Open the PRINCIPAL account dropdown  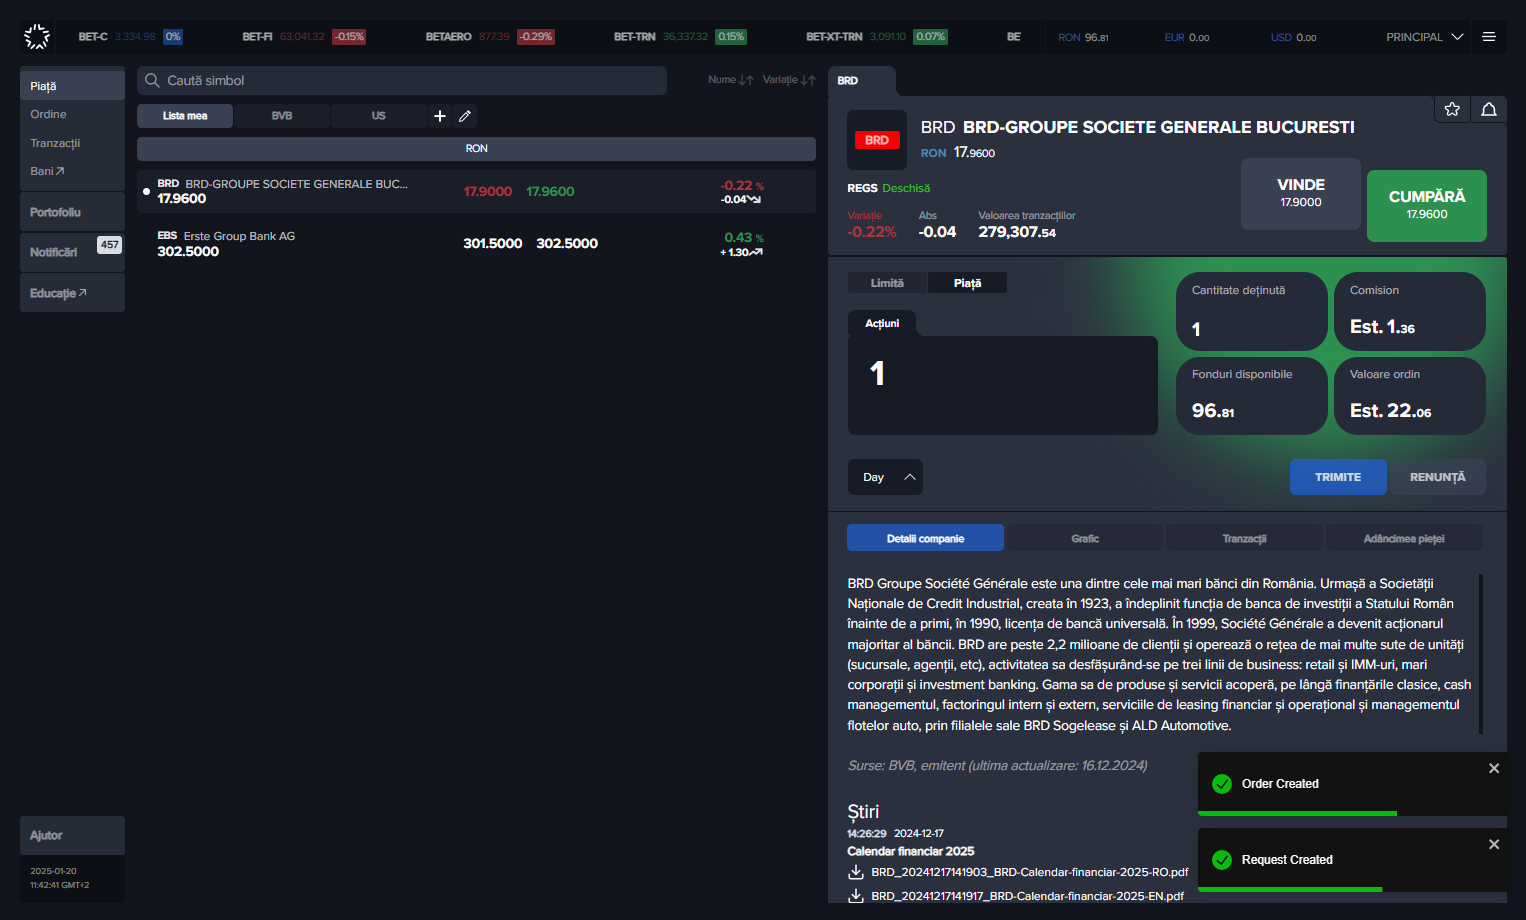1424,37
